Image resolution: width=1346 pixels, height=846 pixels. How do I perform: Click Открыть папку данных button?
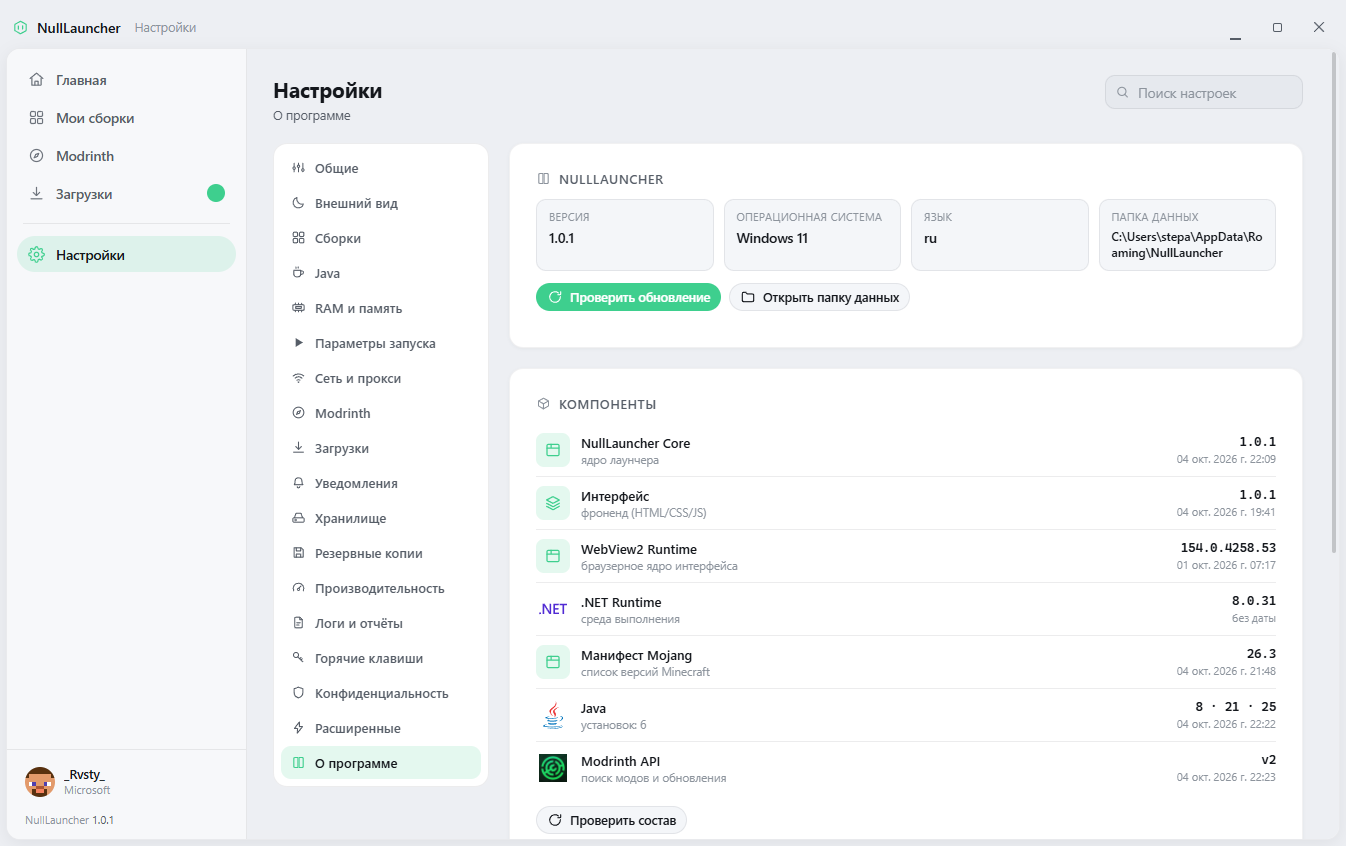click(x=819, y=298)
